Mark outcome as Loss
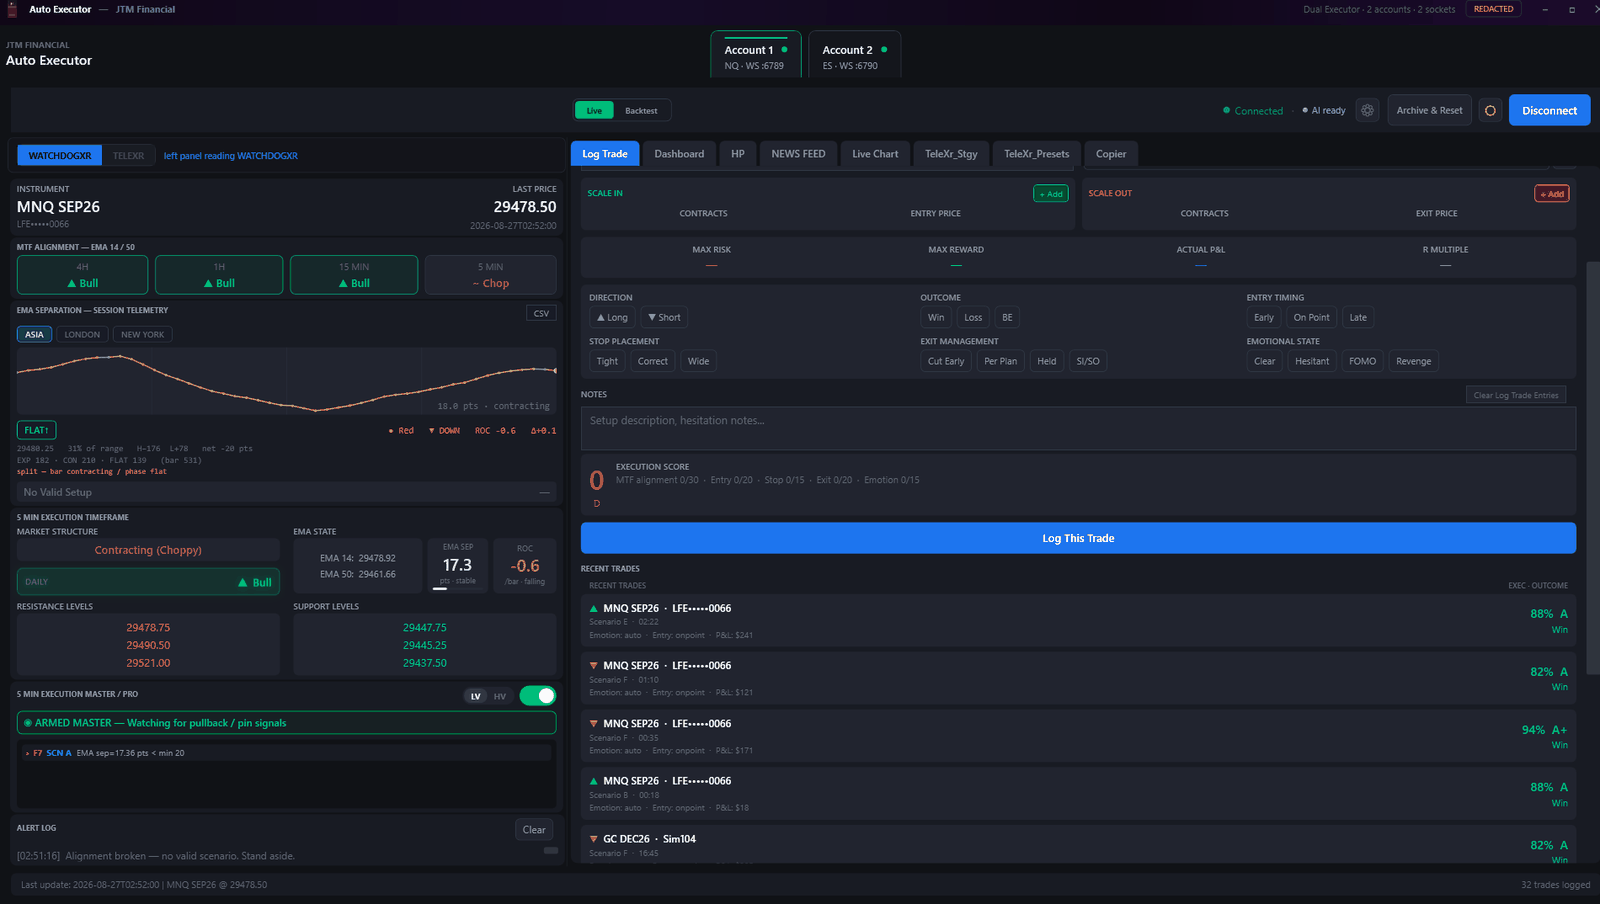Image resolution: width=1600 pixels, height=904 pixels. 973,318
